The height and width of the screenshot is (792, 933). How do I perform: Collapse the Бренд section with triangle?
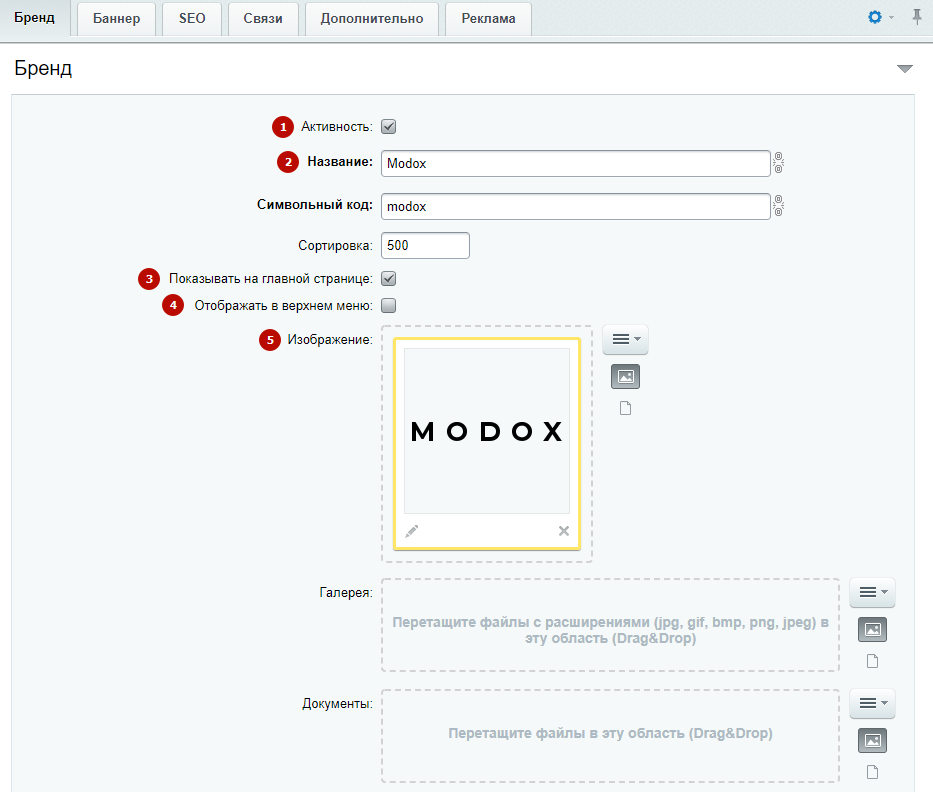(x=904, y=69)
